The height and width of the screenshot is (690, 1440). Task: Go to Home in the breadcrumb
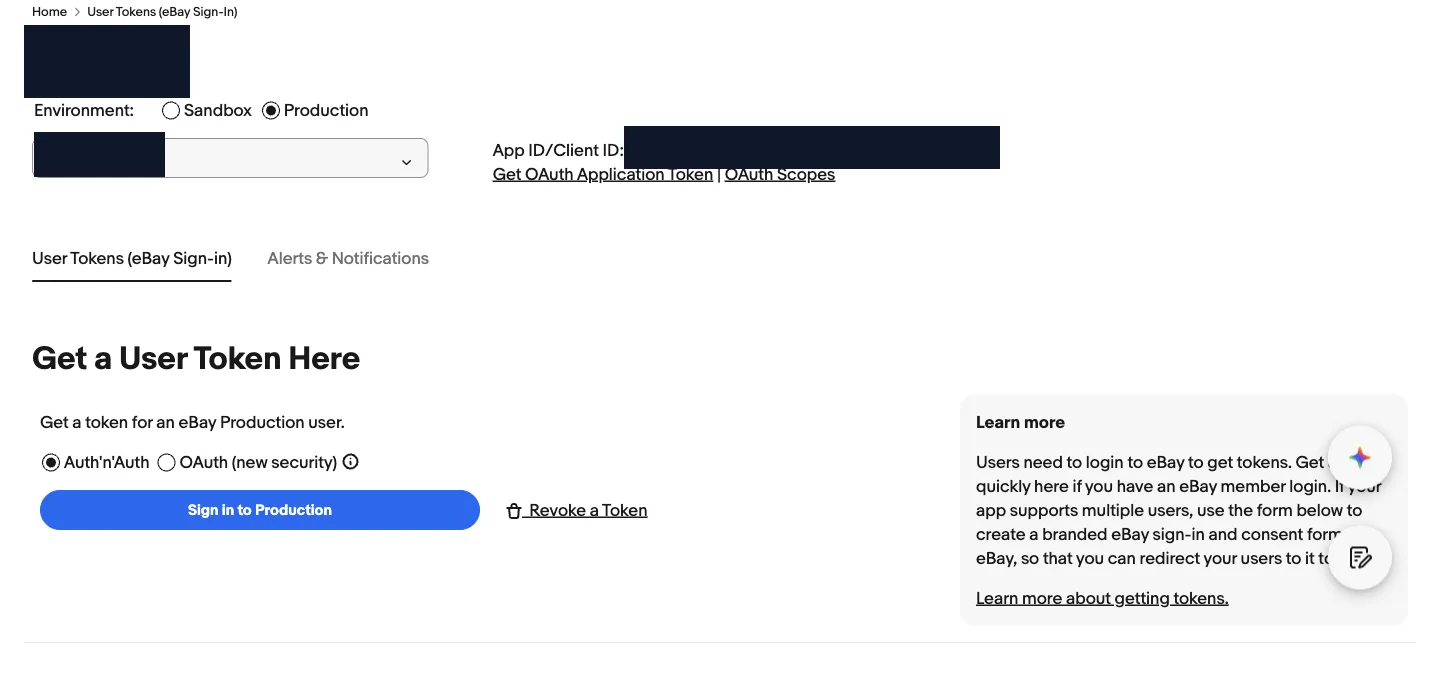click(x=49, y=12)
